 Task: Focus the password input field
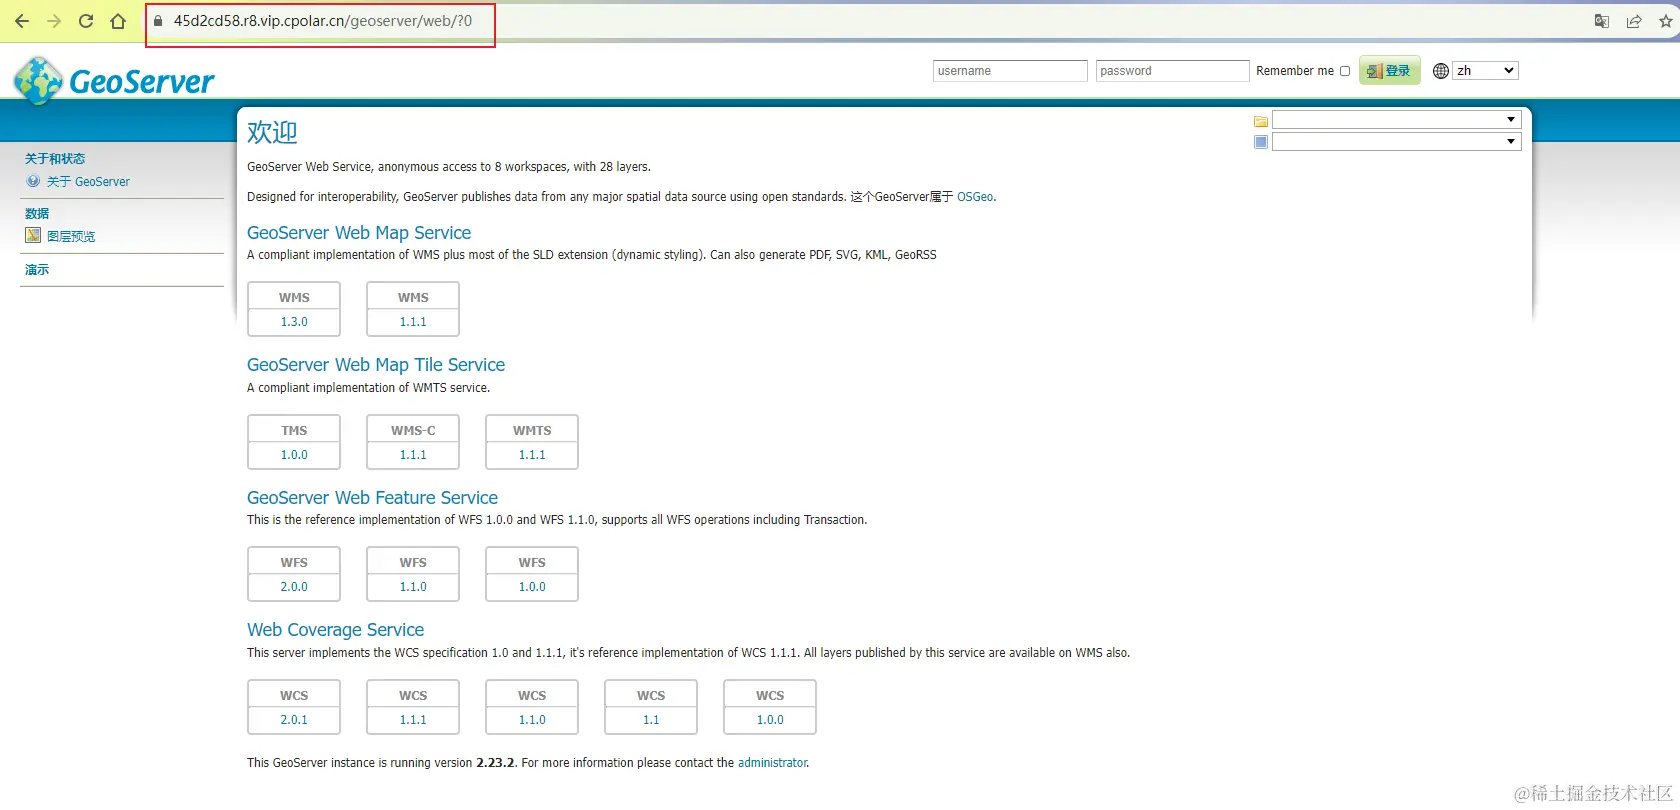click(1172, 71)
